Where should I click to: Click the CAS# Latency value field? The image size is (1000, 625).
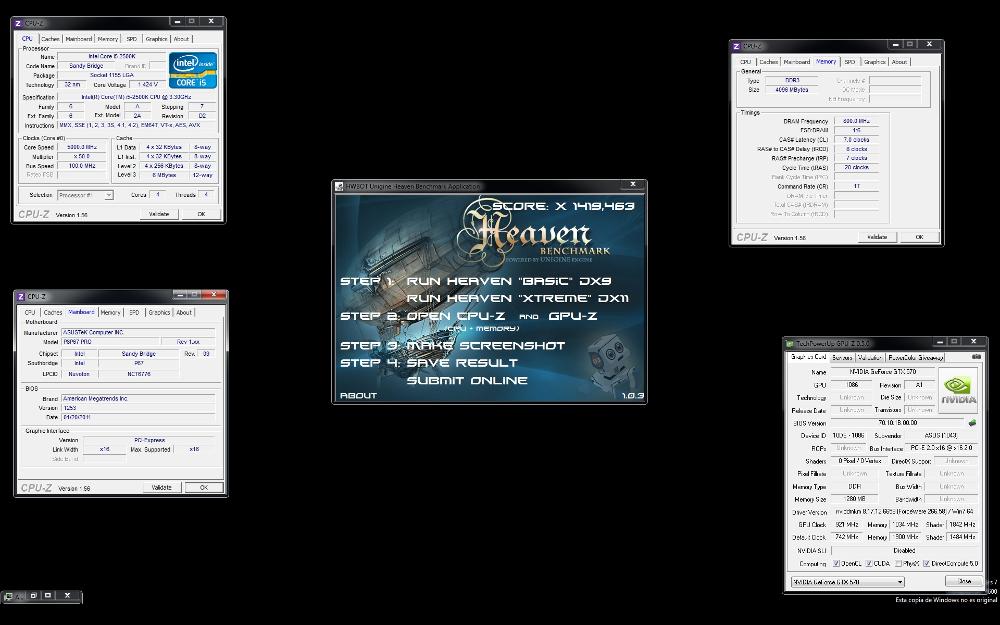click(857, 140)
